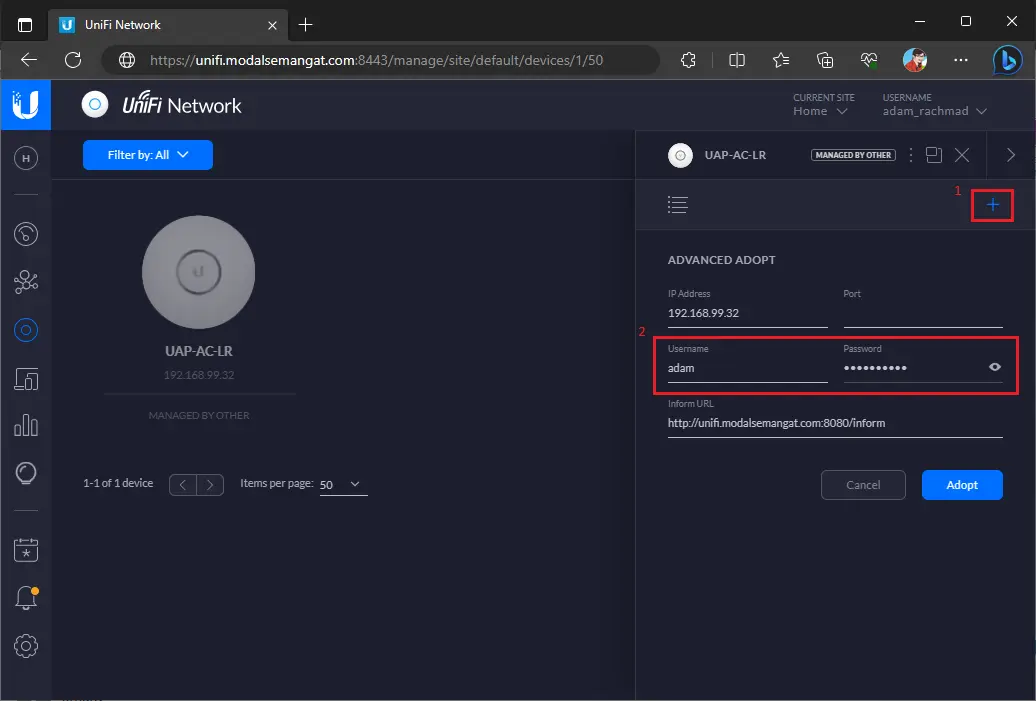Image resolution: width=1036 pixels, height=701 pixels.
Task: Open the Settings gear icon
Action: pyautogui.click(x=26, y=646)
